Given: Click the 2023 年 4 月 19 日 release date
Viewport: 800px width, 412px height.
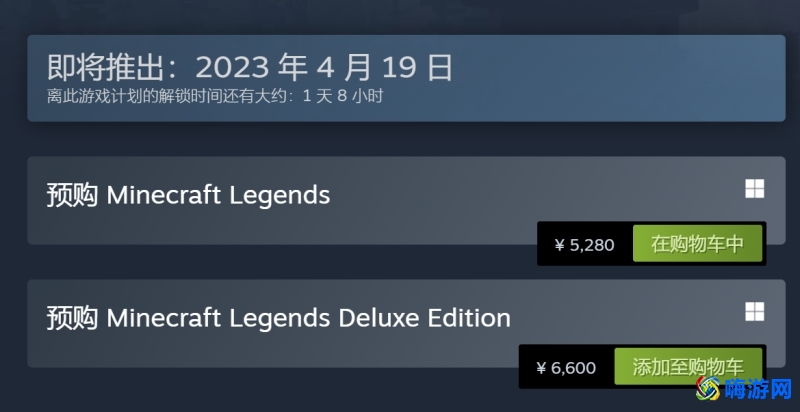Looking at the screenshot, I should coord(324,67).
